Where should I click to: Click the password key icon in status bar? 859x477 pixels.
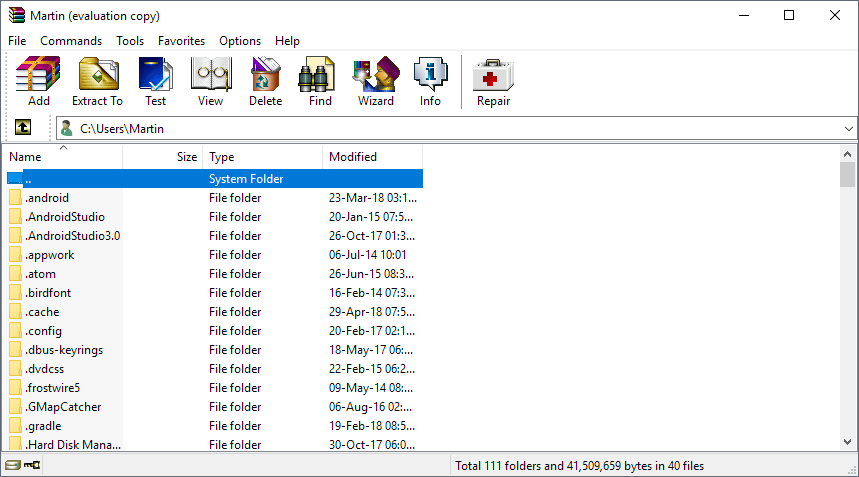(x=32, y=465)
